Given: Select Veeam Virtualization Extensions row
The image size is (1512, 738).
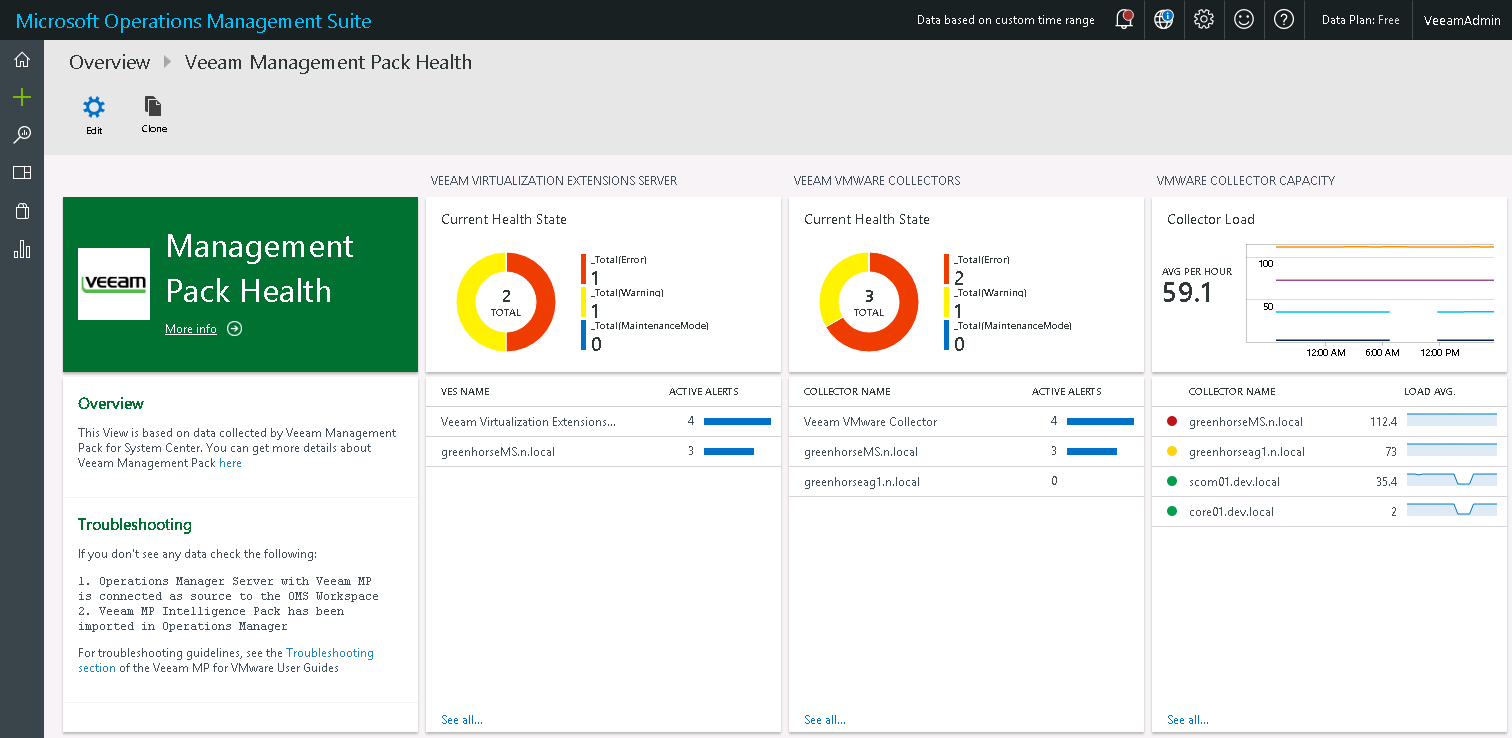Looking at the screenshot, I should click(603, 422).
